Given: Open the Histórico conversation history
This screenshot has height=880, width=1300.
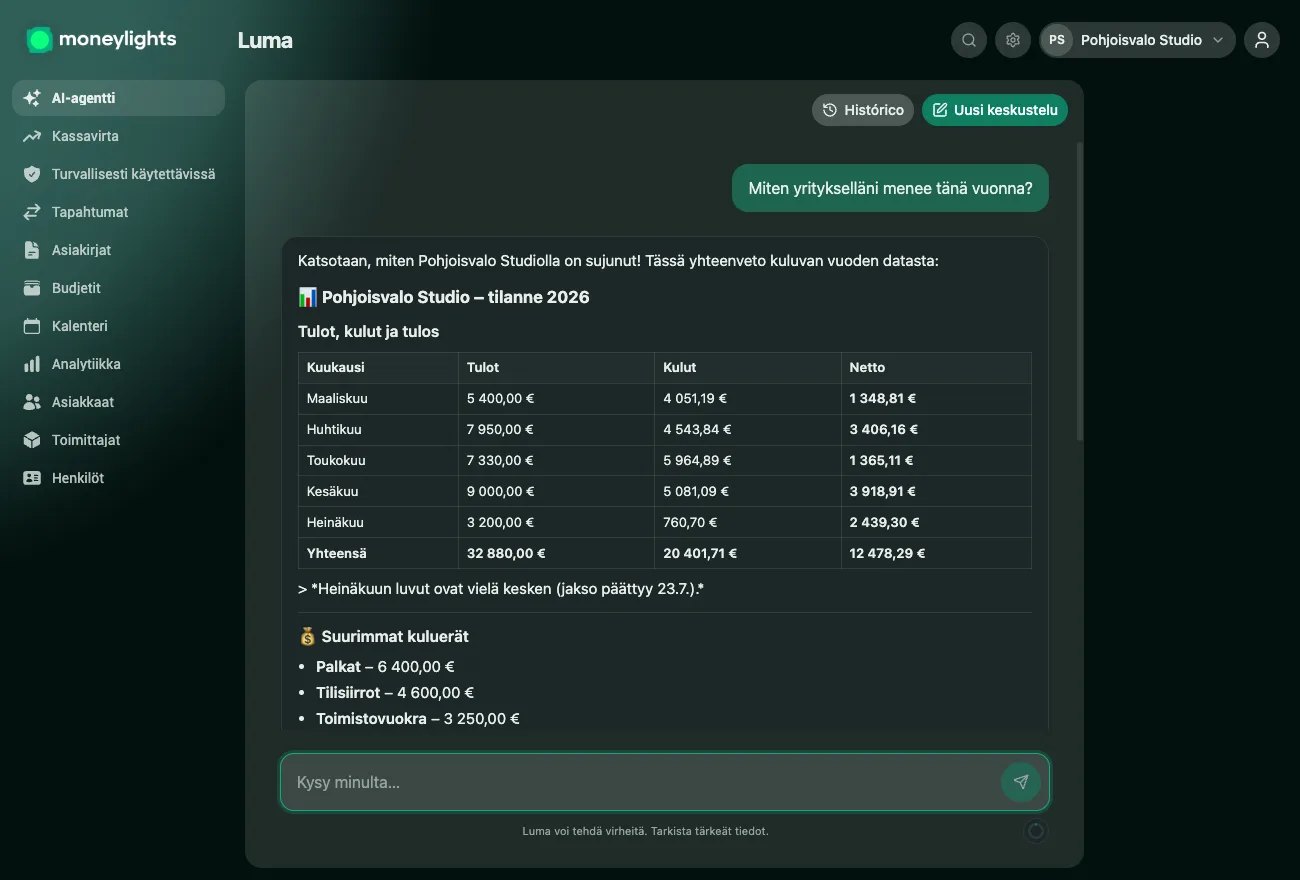Looking at the screenshot, I should click(863, 110).
